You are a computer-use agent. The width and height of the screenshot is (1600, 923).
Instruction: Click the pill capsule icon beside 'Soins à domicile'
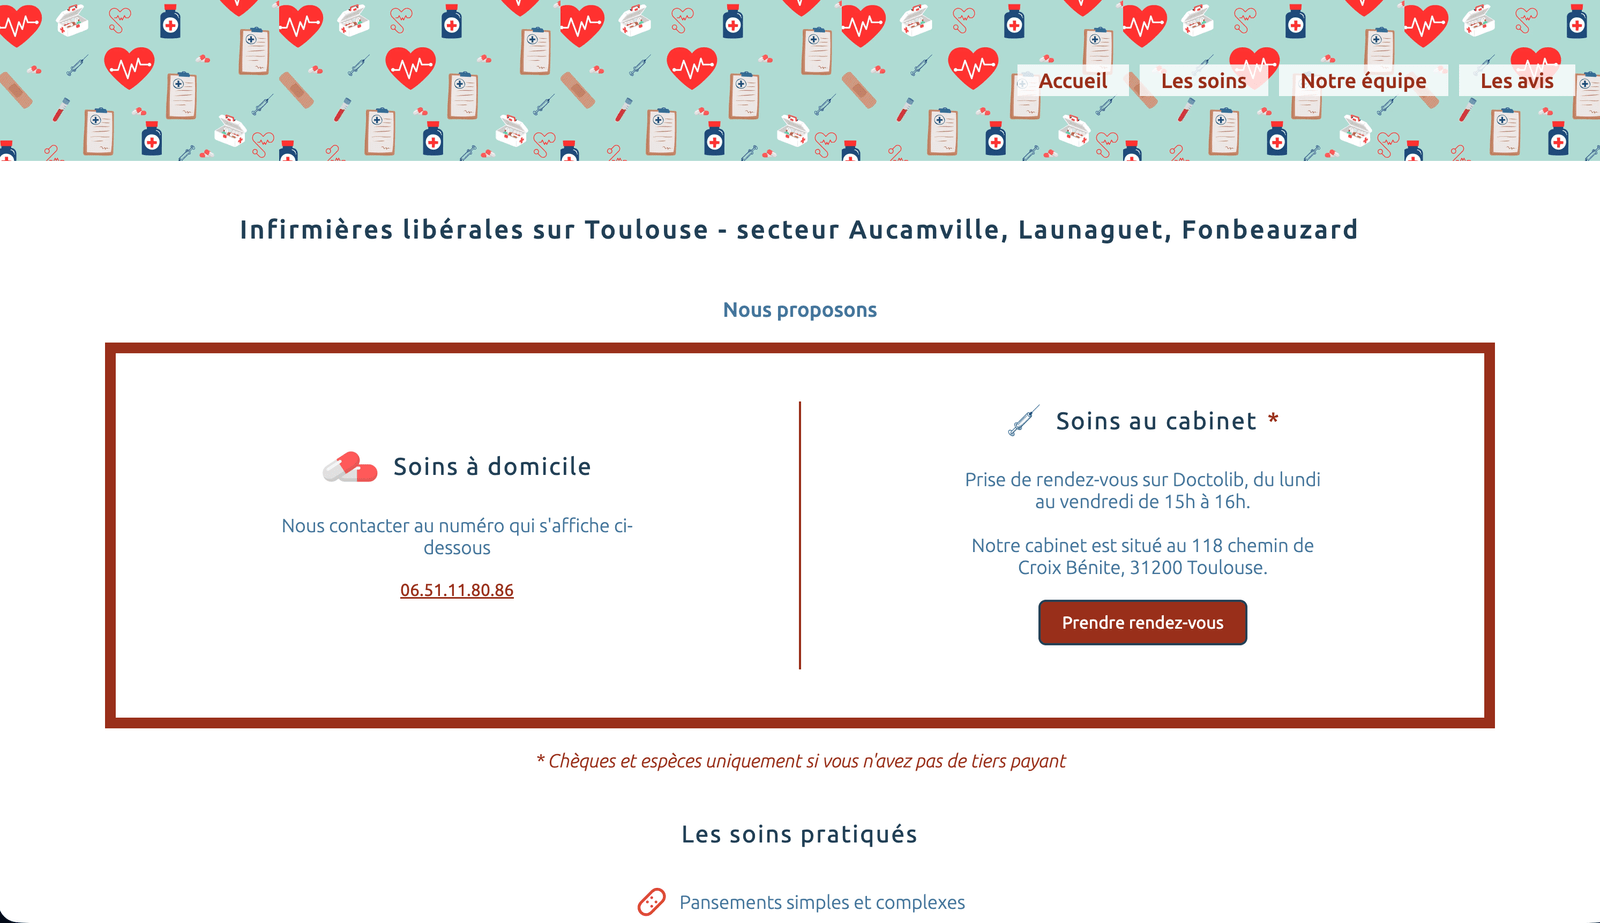pos(349,465)
